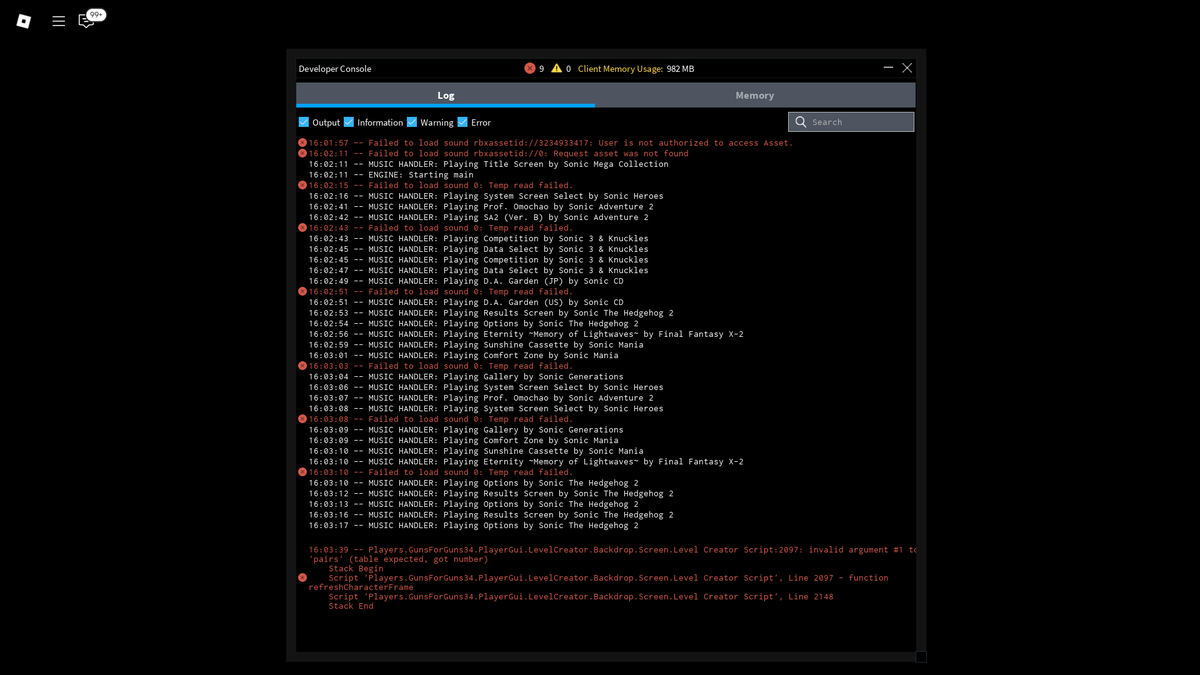Select 16:03:01 'Comfort Zone by Sonic Mania' line
The height and width of the screenshot is (675, 1200).
pos(463,355)
